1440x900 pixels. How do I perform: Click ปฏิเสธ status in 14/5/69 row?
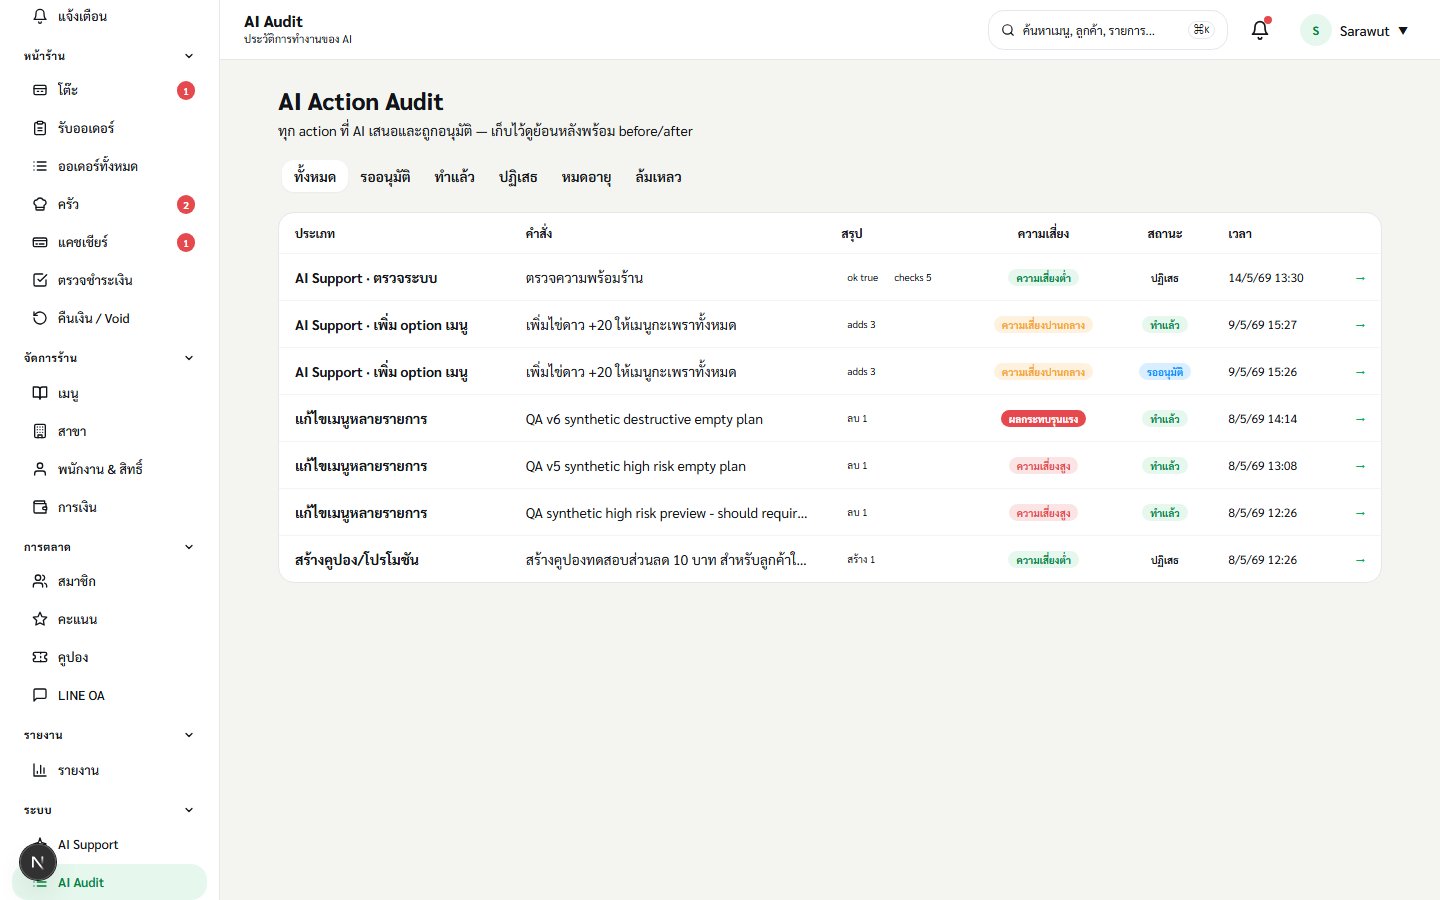1165,278
